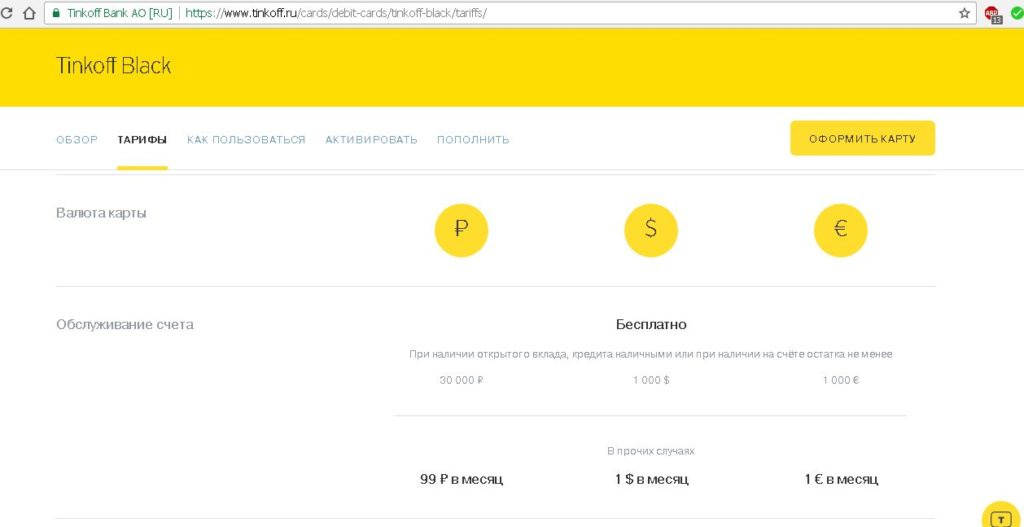1024x527 pixels.
Task: Open the АКТИВИРОВАТЬ tab
Action: [x=371, y=140]
